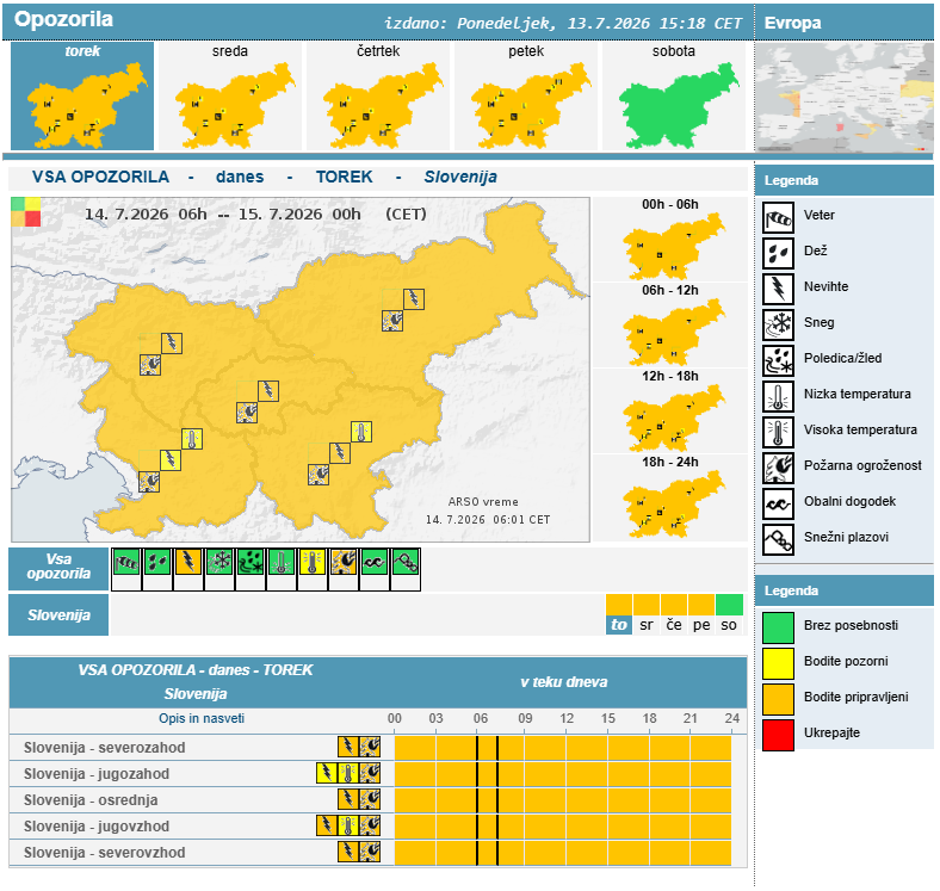Click the fire danger icon in Vsa opozorila row

point(344,562)
